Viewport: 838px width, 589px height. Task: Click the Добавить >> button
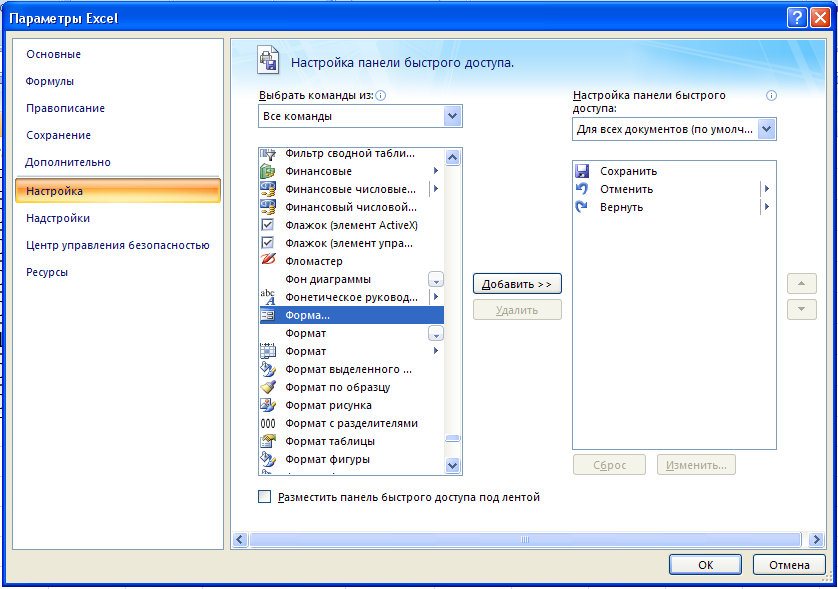[x=517, y=284]
